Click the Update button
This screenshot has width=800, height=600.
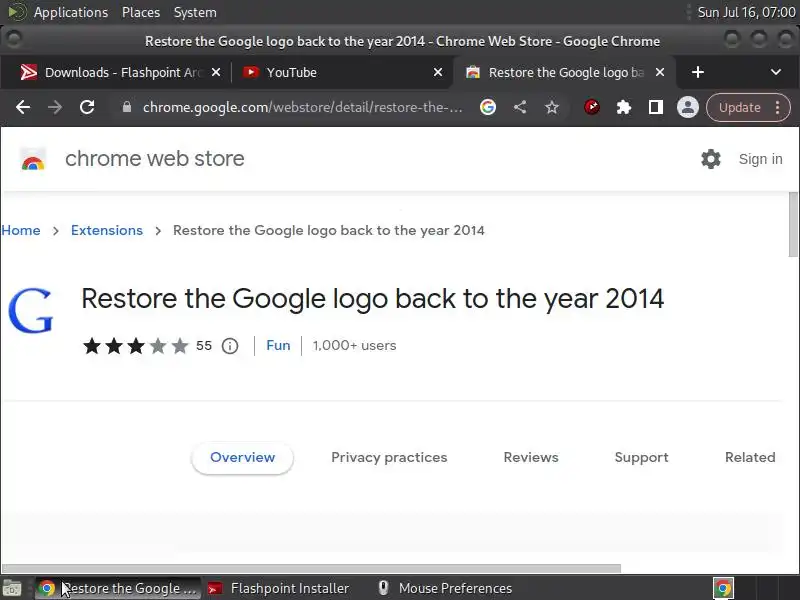click(x=740, y=107)
